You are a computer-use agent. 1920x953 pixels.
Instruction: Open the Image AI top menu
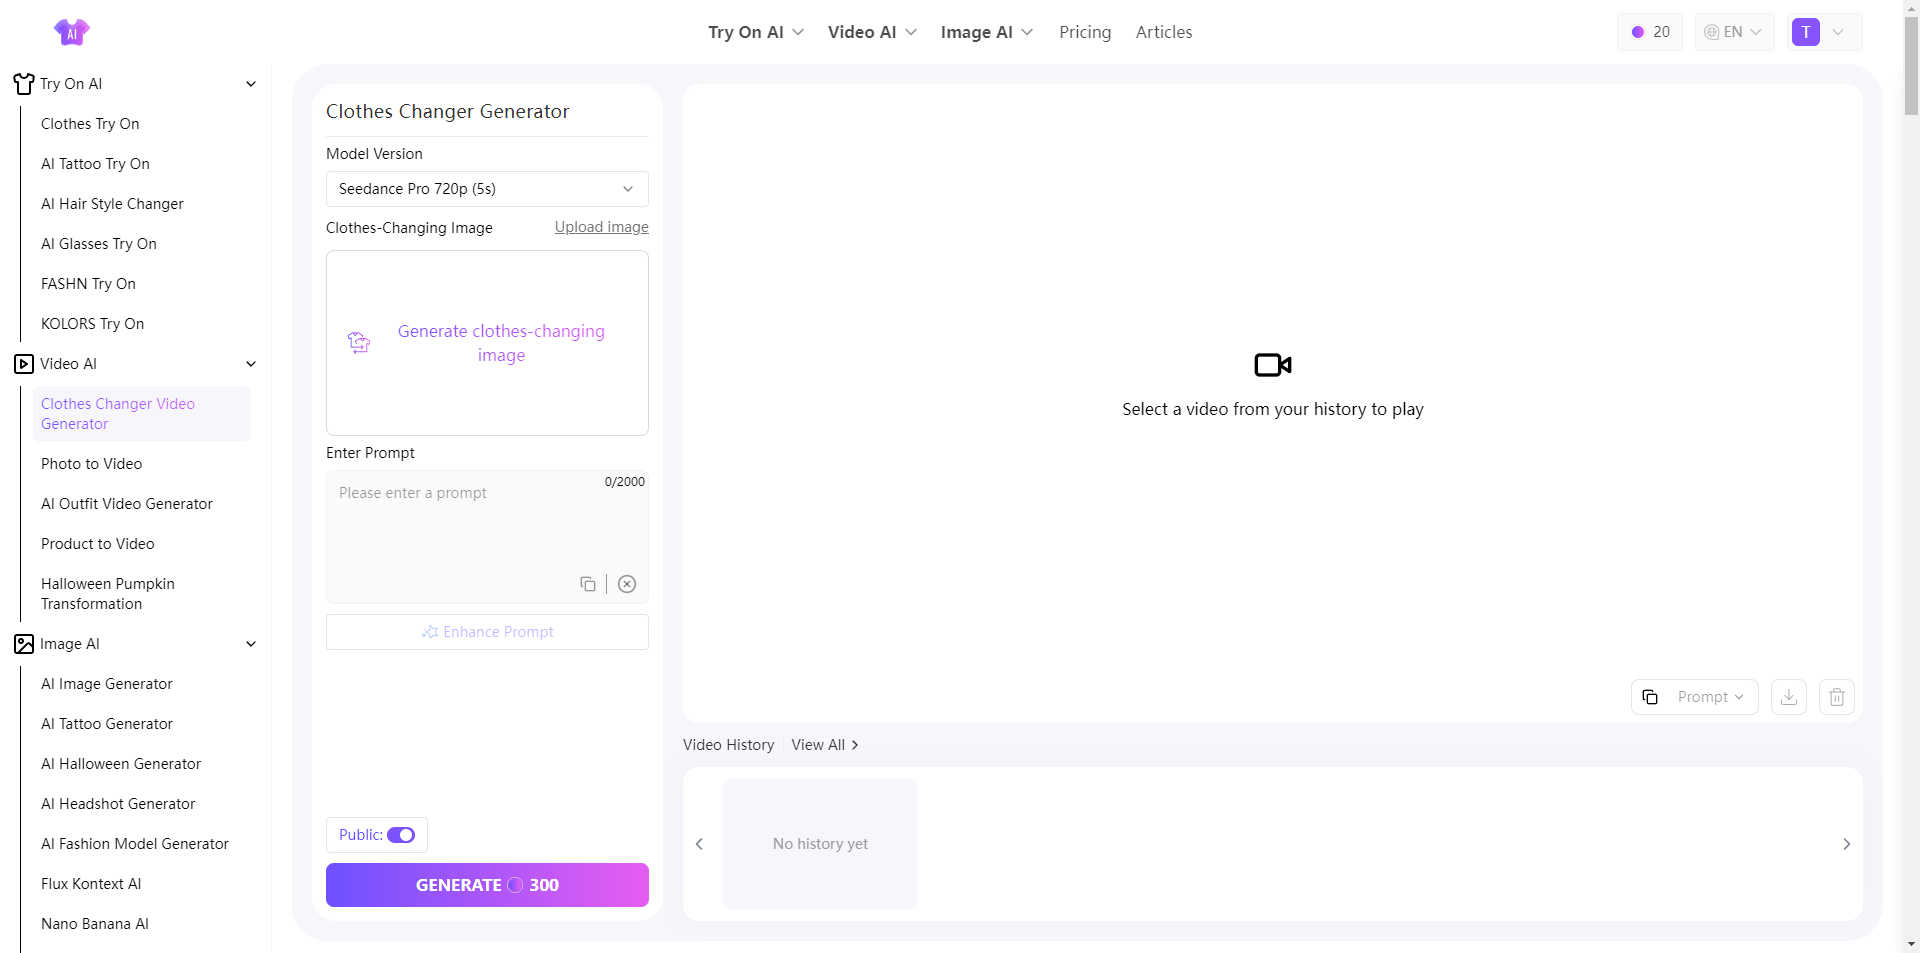[x=986, y=32]
